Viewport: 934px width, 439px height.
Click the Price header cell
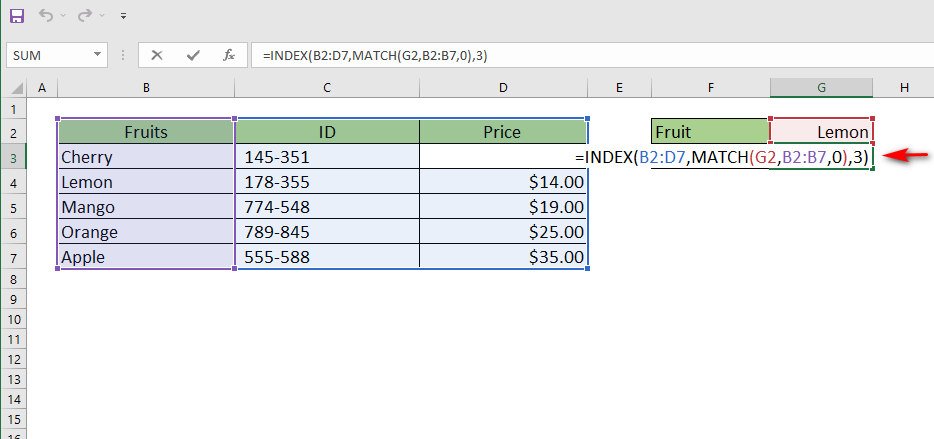click(504, 132)
